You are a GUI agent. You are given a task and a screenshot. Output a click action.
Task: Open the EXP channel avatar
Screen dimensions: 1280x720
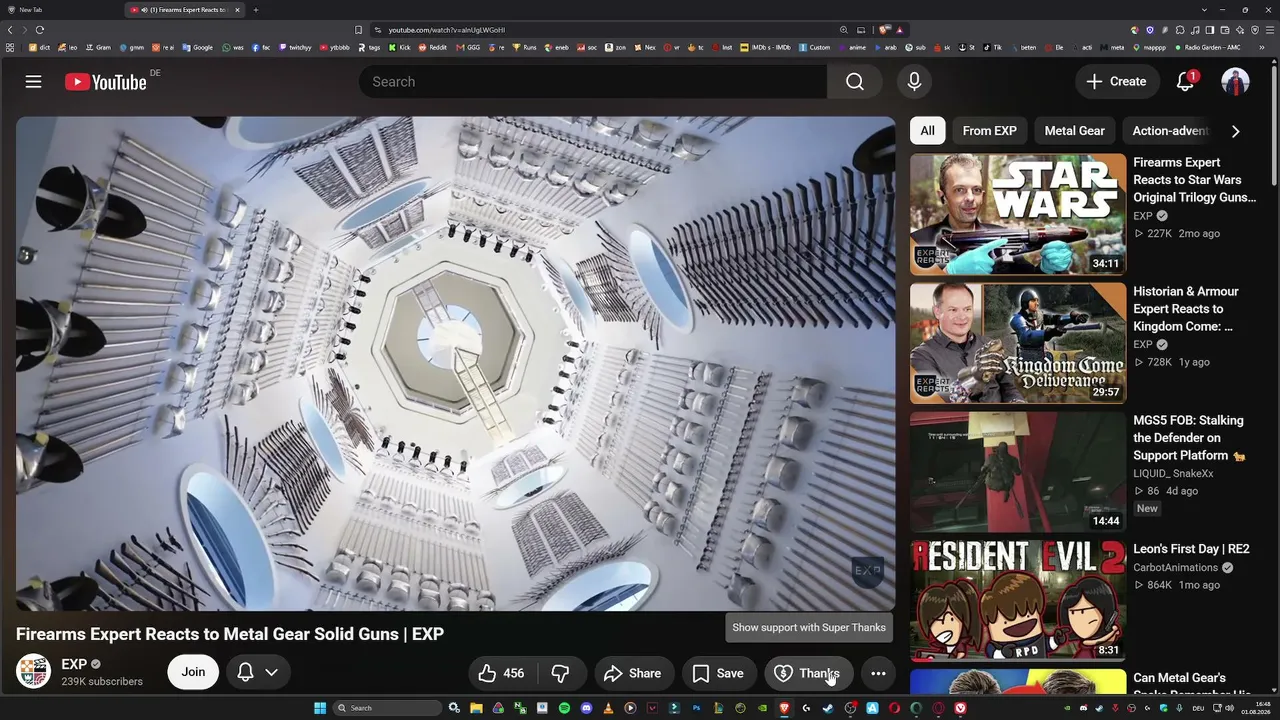pos(34,672)
